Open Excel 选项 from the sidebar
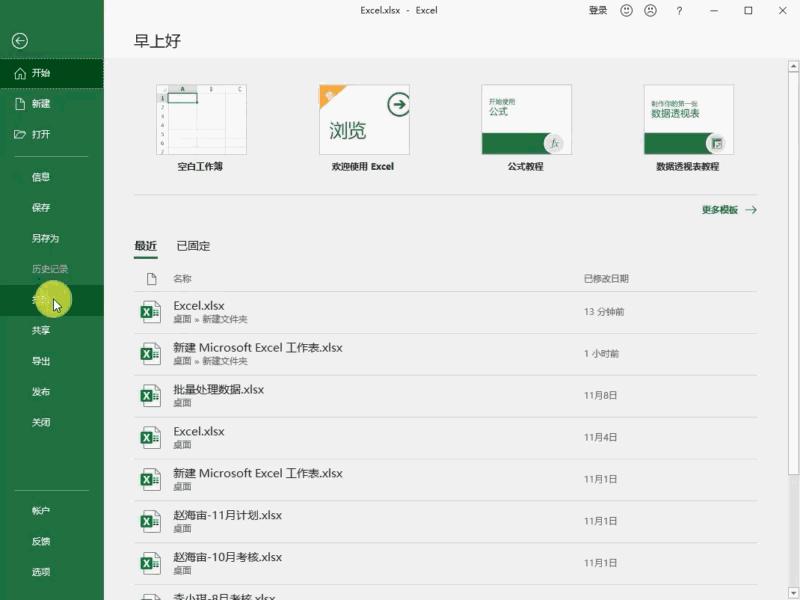Screen dimensions: 800x600 point(40,572)
